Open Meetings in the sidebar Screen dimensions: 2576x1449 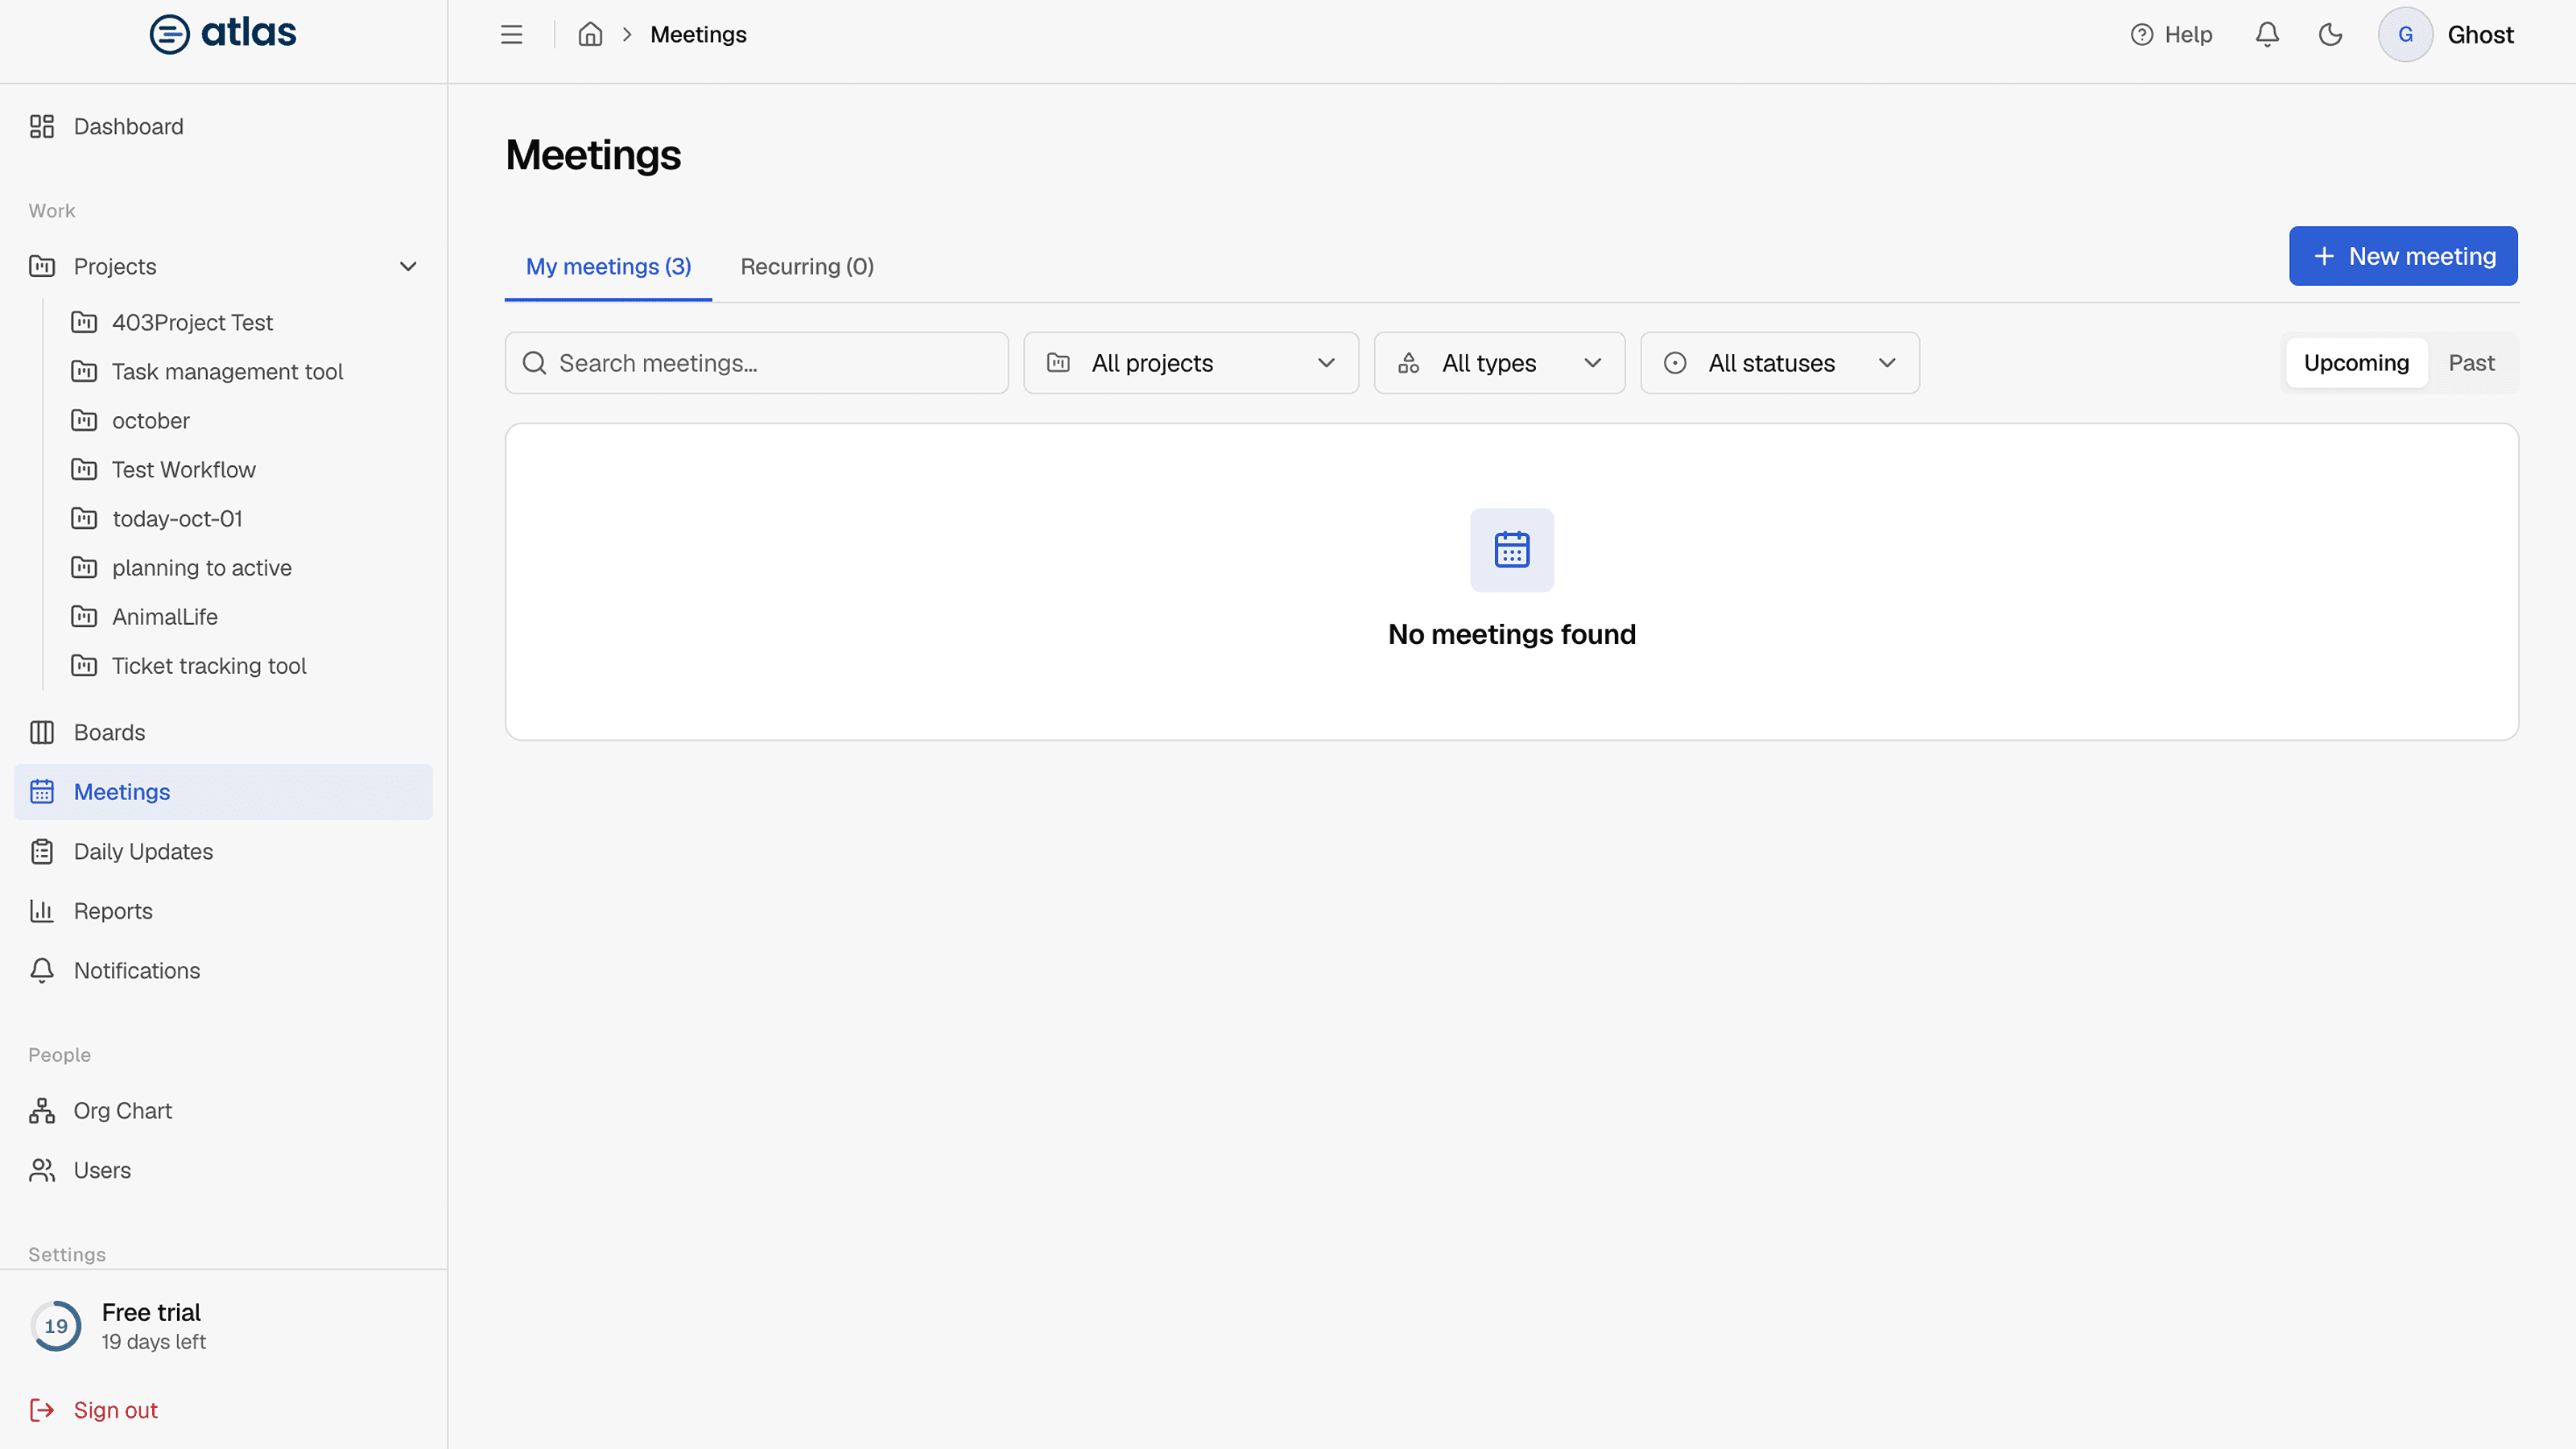click(x=223, y=792)
